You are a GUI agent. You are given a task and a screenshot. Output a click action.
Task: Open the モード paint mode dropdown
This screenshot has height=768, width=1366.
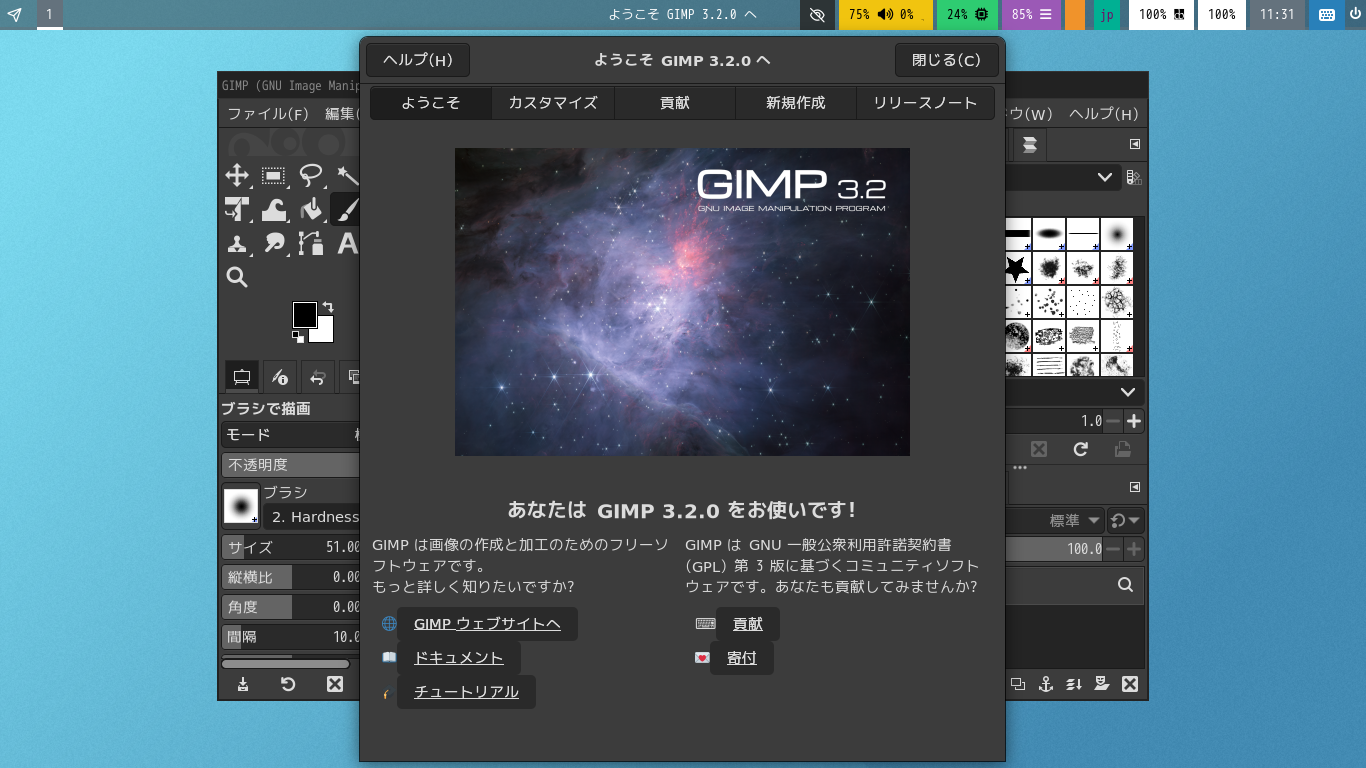(x=291, y=435)
